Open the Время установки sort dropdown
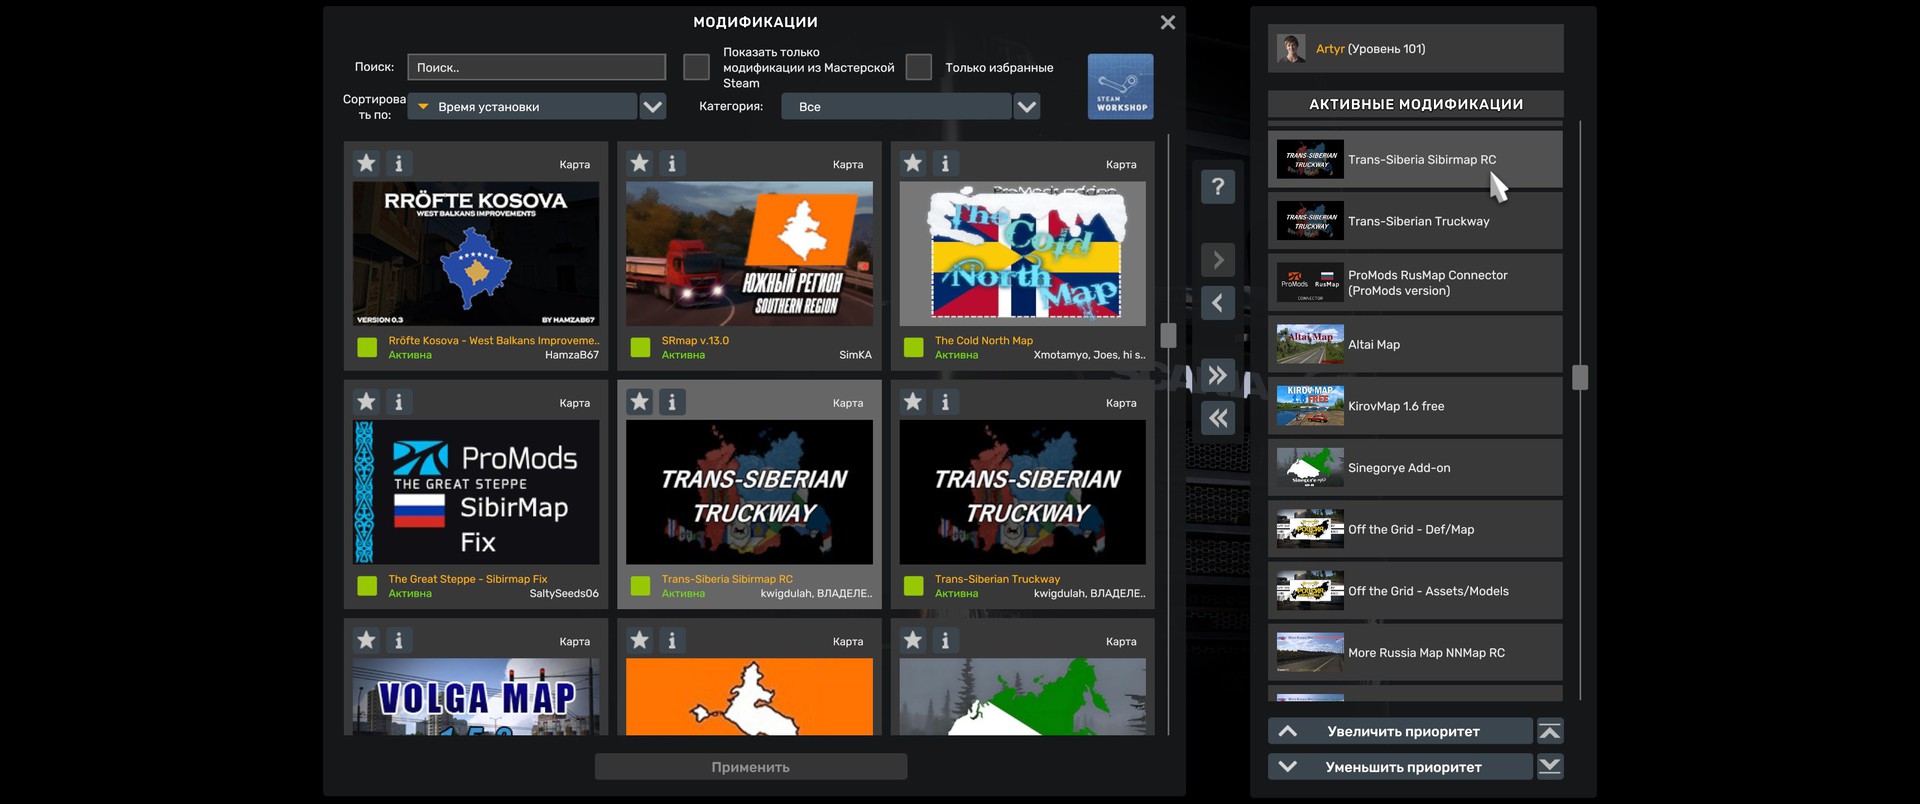This screenshot has width=1920, height=804. (x=523, y=106)
